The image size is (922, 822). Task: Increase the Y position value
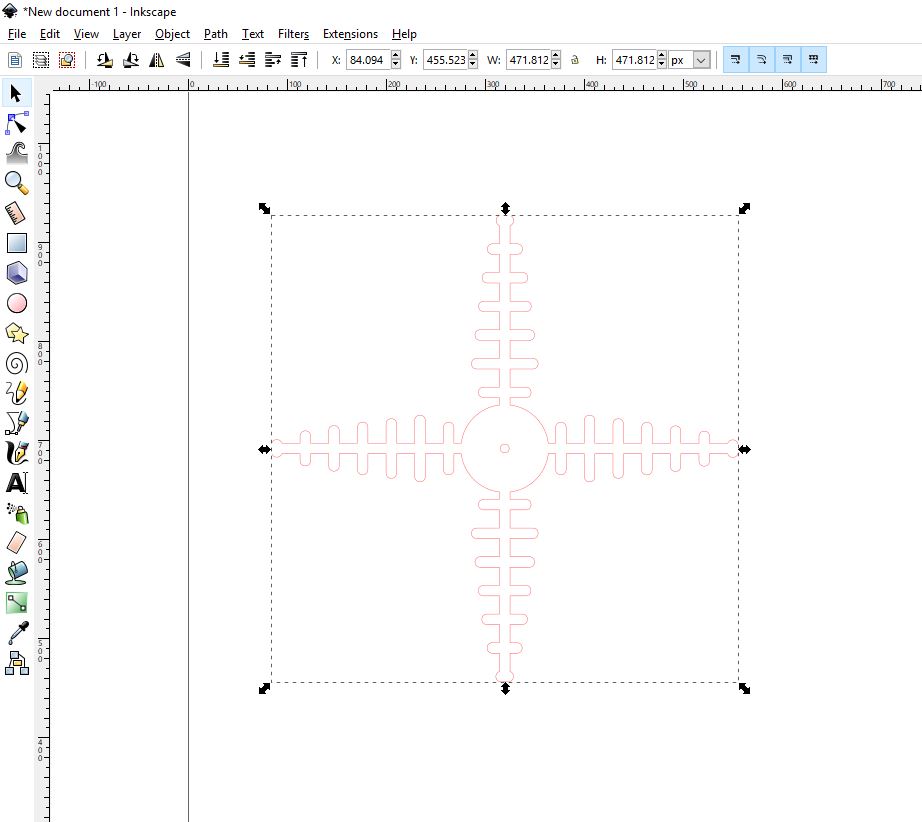coord(473,55)
